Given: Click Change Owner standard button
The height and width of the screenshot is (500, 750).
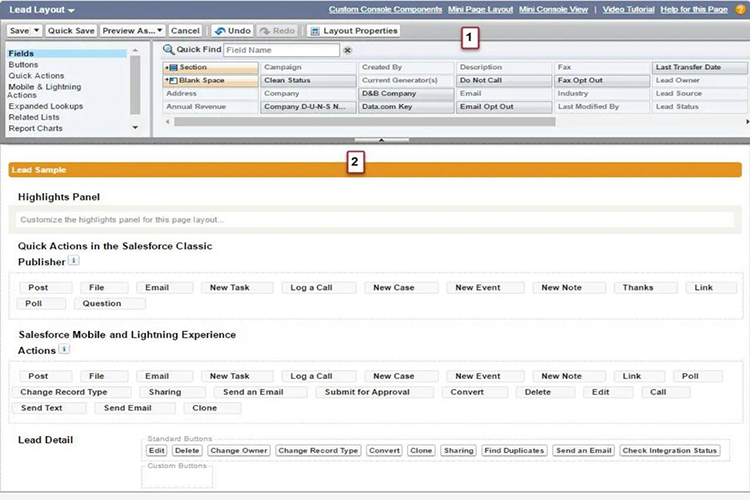Looking at the screenshot, I should [x=239, y=451].
